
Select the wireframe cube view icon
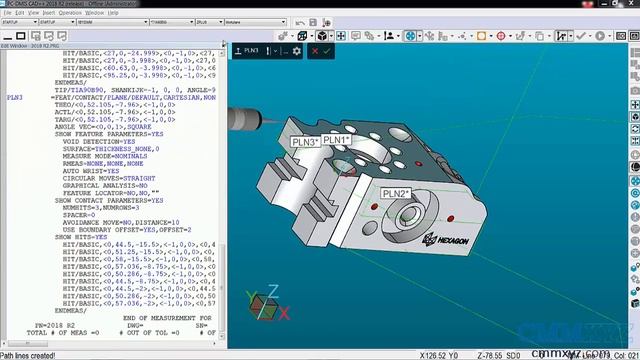point(302,36)
